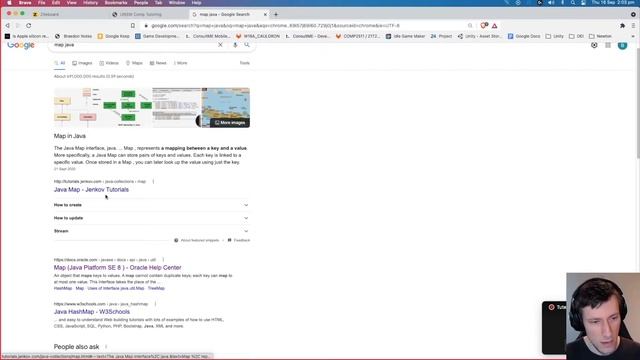640x360 pixels.
Task: Click the zoom magnifier icon in the address bar
Action: click(470, 26)
